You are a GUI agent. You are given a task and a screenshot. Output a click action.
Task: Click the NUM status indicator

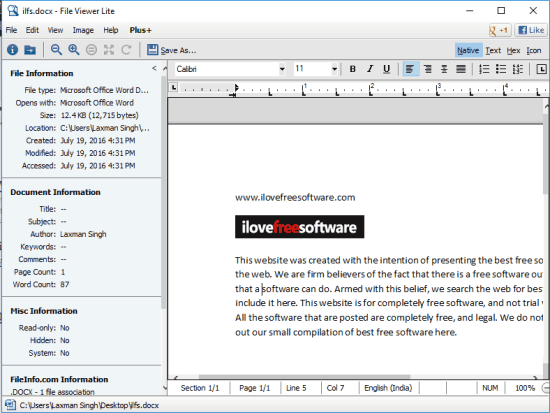[490, 388]
